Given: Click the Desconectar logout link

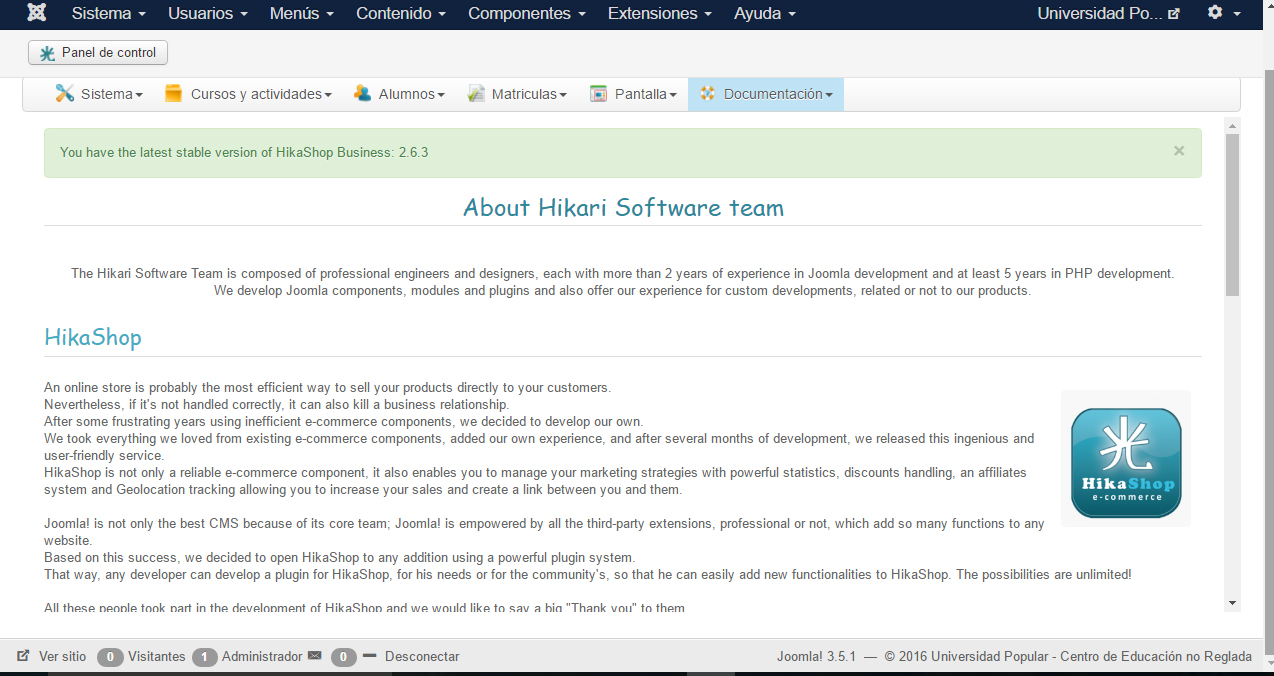Looking at the screenshot, I should click(x=421, y=657).
